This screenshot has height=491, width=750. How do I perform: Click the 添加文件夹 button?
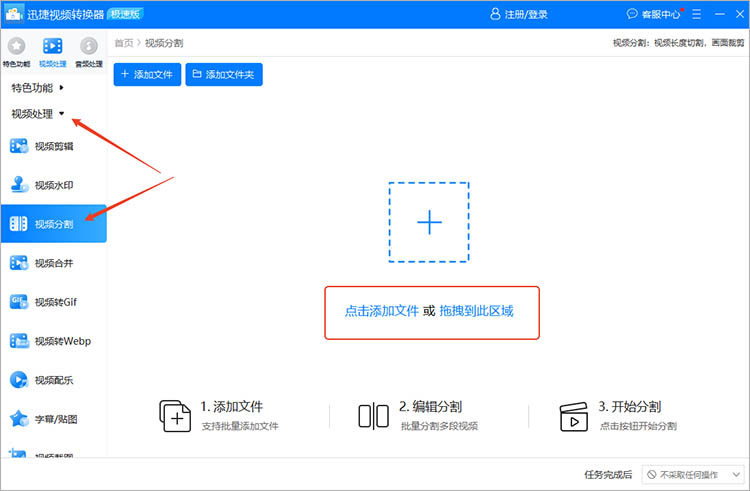click(x=224, y=74)
